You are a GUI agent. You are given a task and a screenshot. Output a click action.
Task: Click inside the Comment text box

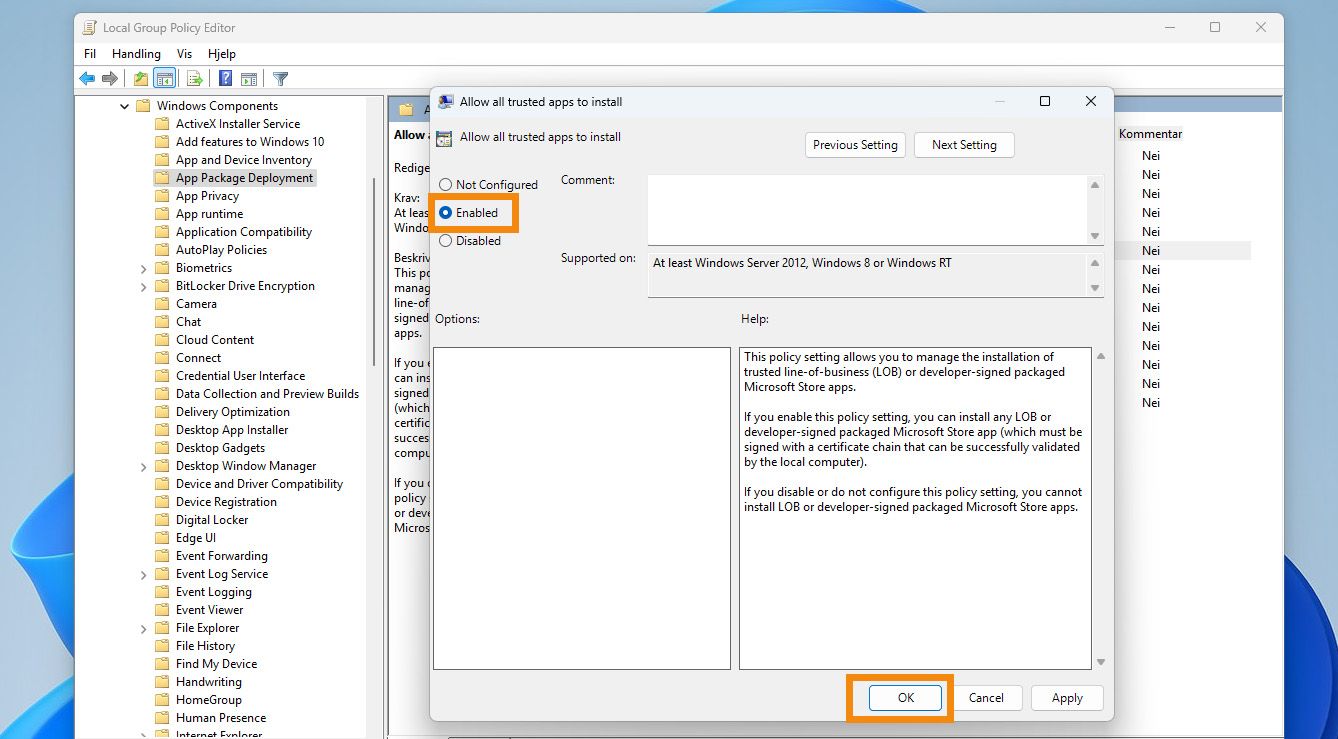(867, 210)
